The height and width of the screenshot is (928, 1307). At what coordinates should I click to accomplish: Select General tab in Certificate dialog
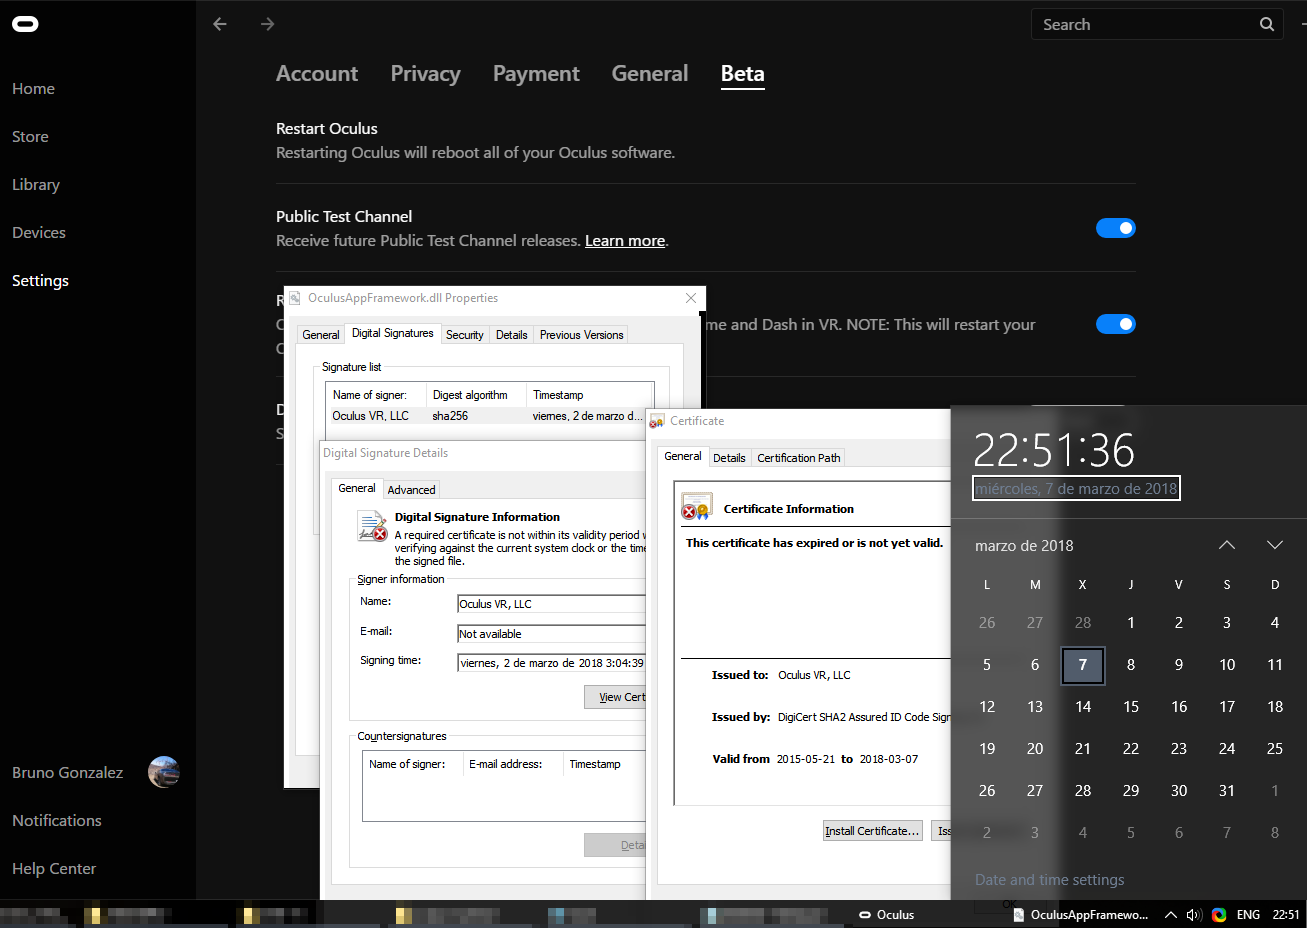pyautogui.click(x=683, y=456)
